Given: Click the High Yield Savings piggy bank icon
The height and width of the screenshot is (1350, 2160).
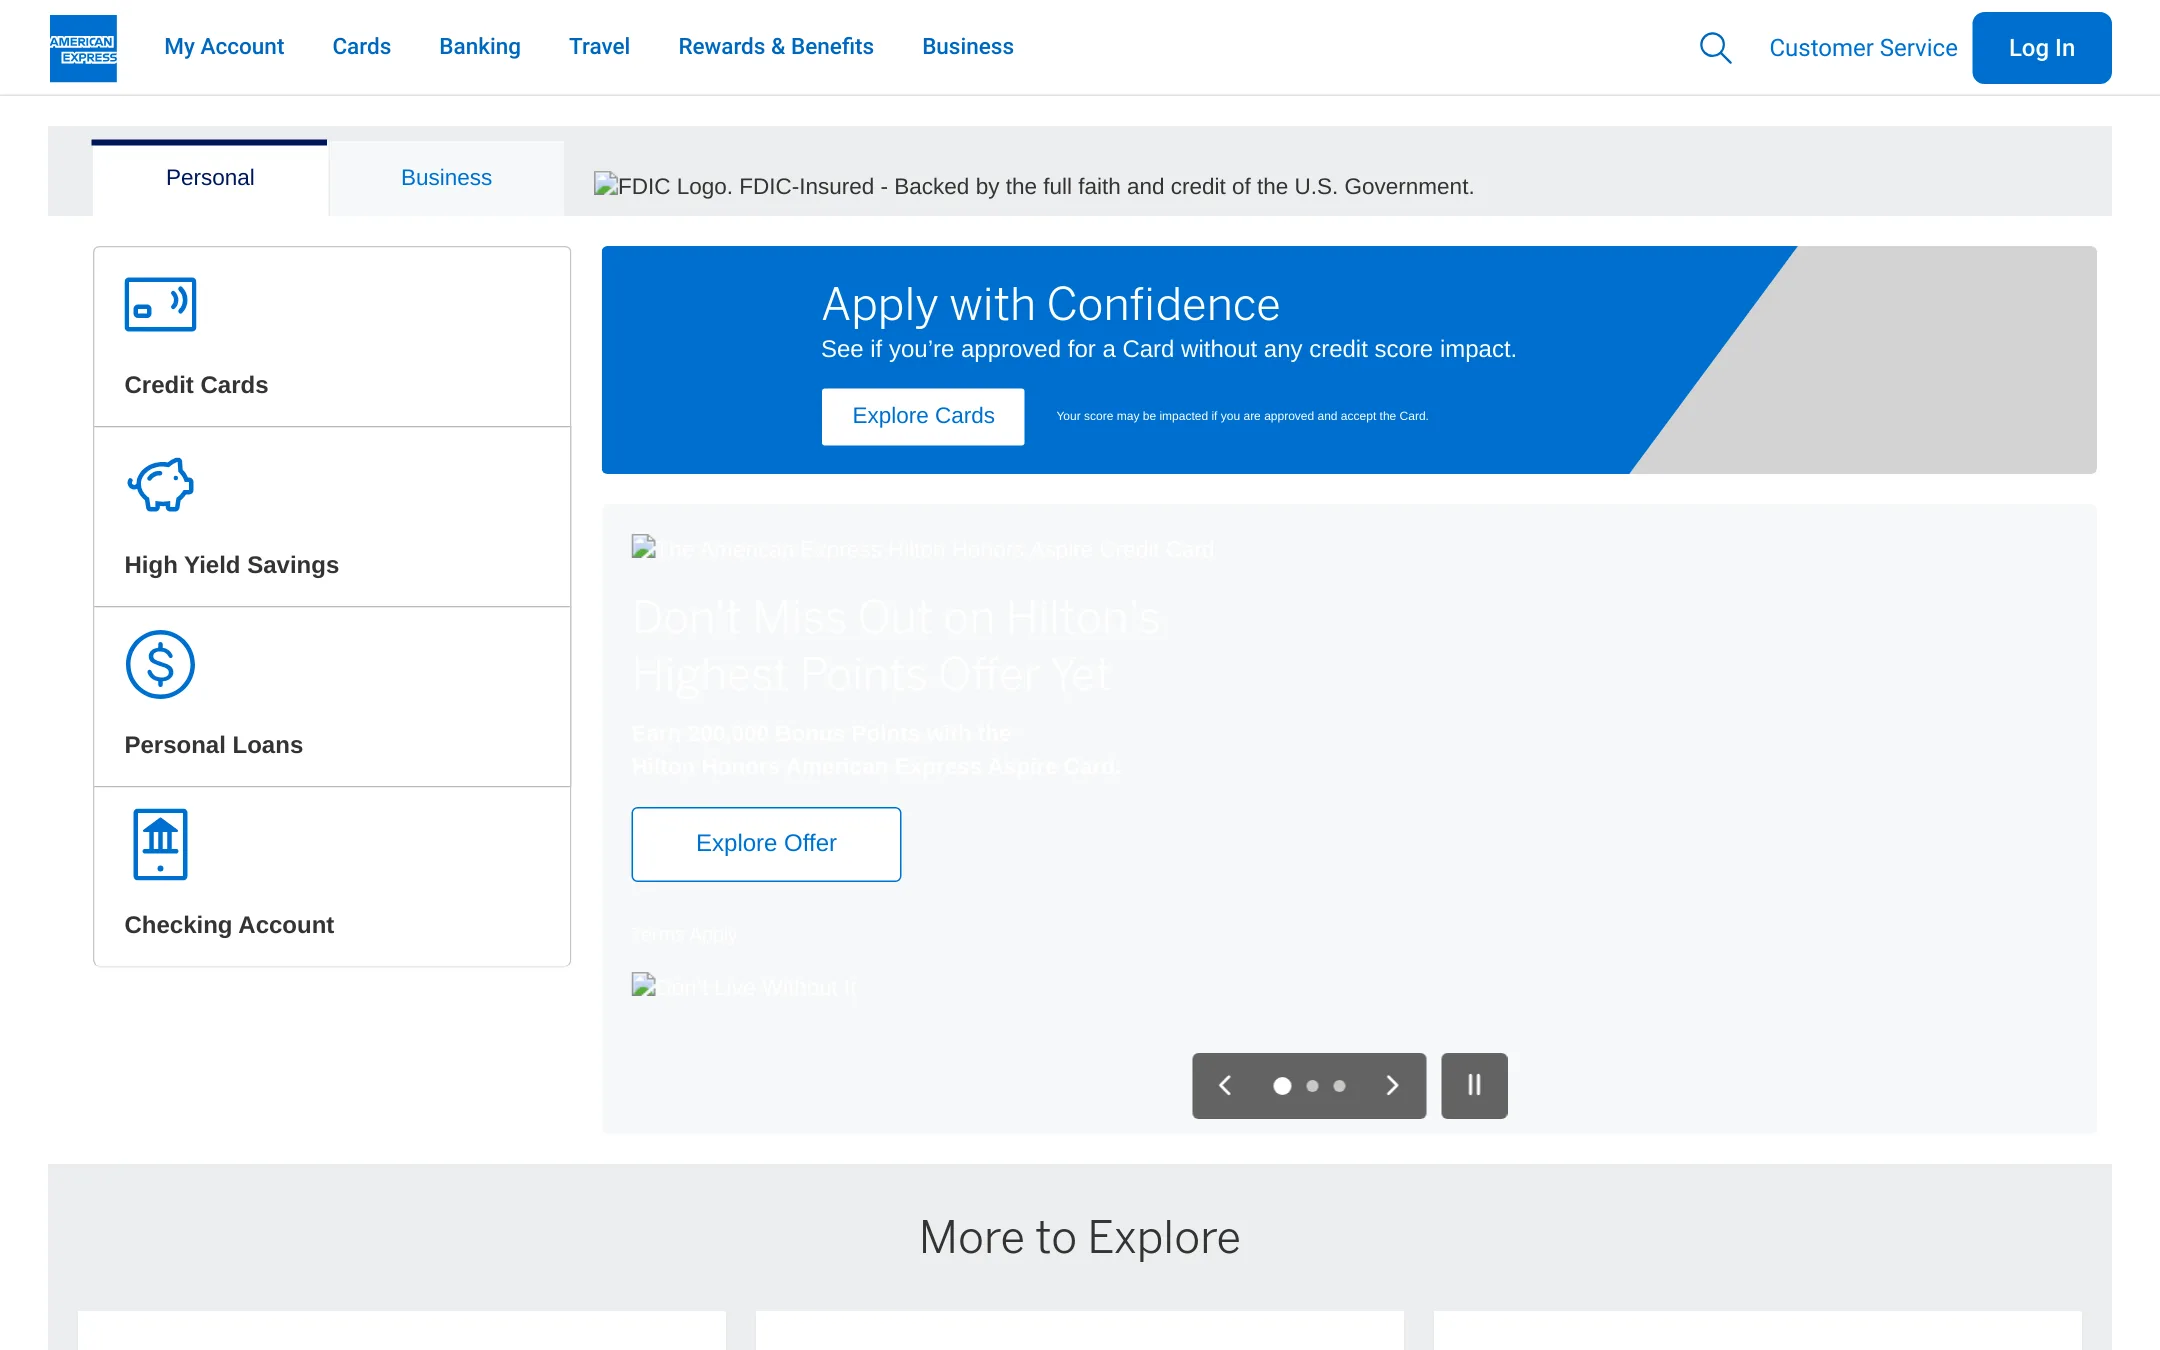Looking at the screenshot, I should point(160,484).
